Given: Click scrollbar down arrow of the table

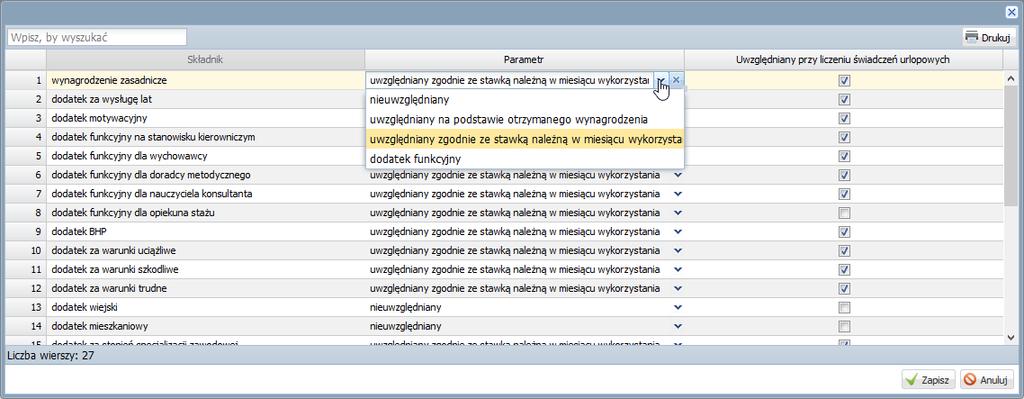Looking at the screenshot, I should tap(1011, 338).
